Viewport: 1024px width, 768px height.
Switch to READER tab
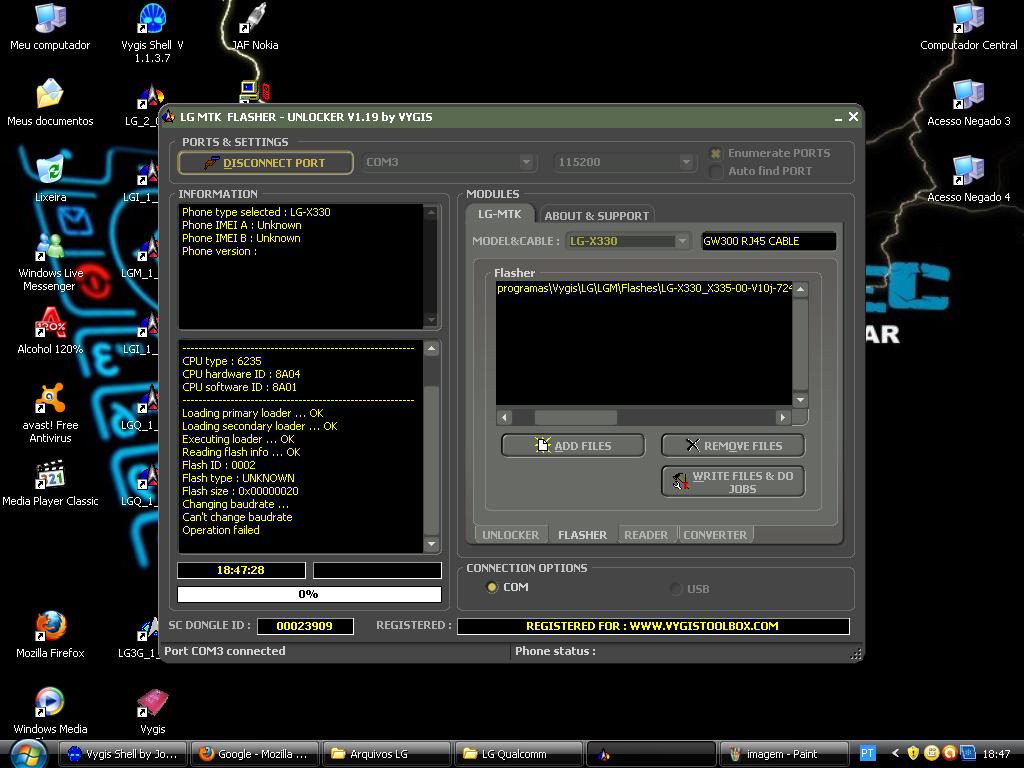click(646, 535)
